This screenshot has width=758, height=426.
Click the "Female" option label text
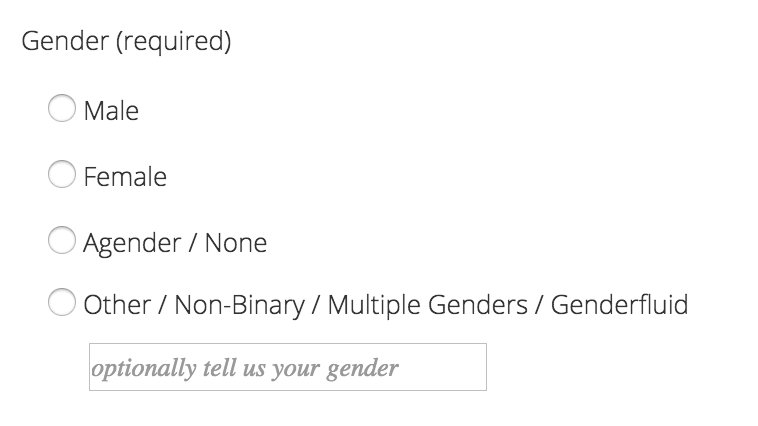pyautogui.click(x=125, y=177)
